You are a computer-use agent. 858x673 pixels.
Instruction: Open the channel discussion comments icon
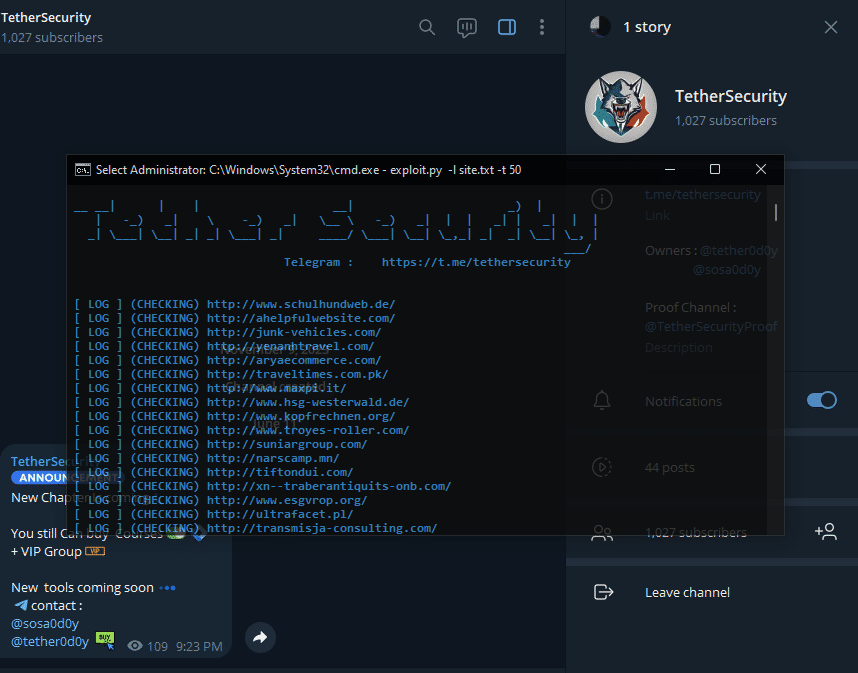pos(467,27)
